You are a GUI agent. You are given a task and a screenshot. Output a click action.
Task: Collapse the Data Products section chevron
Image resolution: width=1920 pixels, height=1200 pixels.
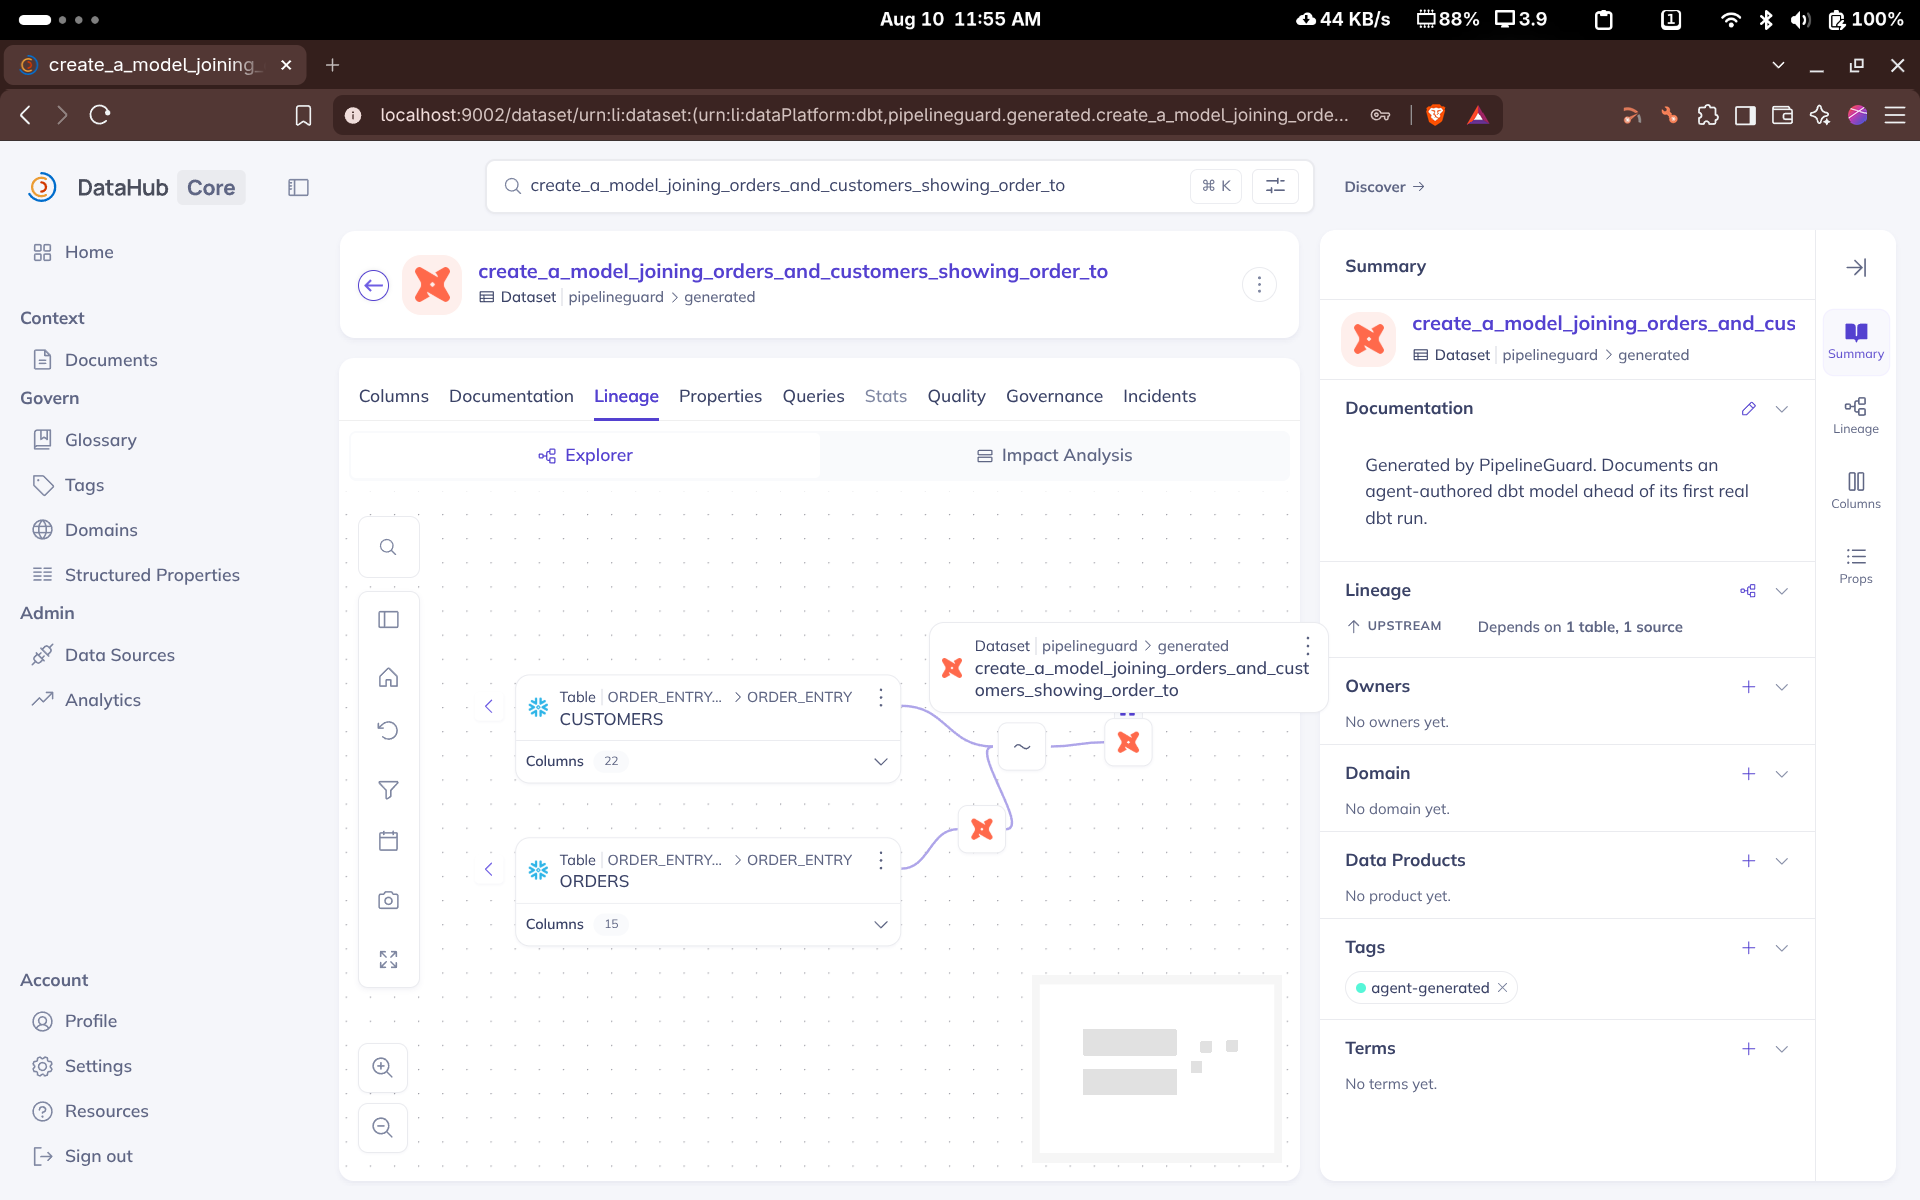click(x=1781, y=861)
